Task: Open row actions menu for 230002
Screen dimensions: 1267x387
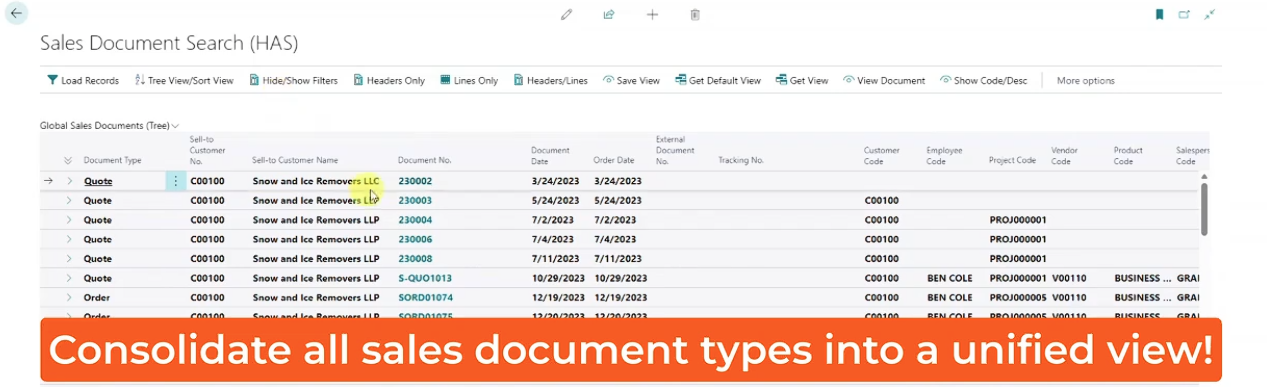Action: 175,181
